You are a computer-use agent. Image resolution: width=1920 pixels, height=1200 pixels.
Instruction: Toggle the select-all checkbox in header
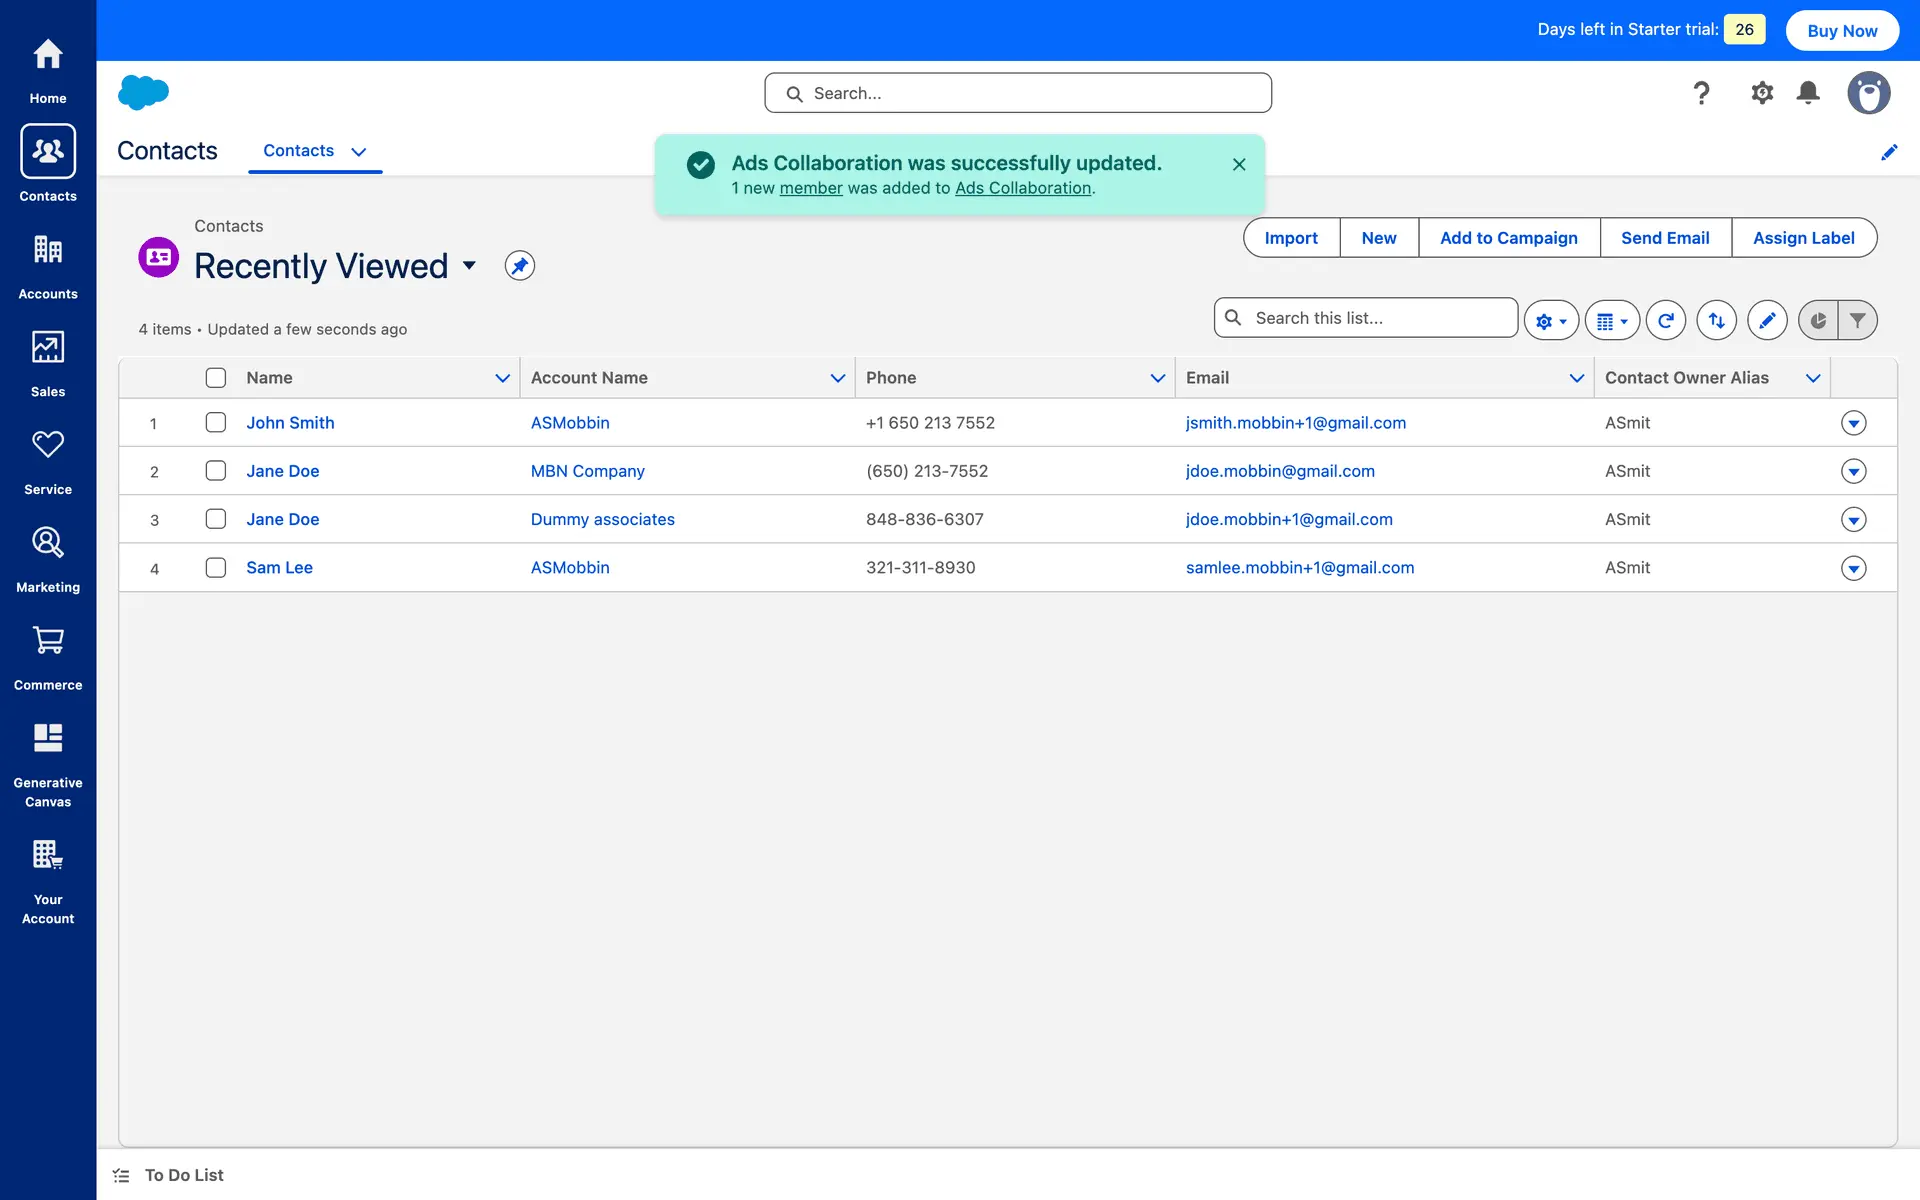click(x=216, y=378)
